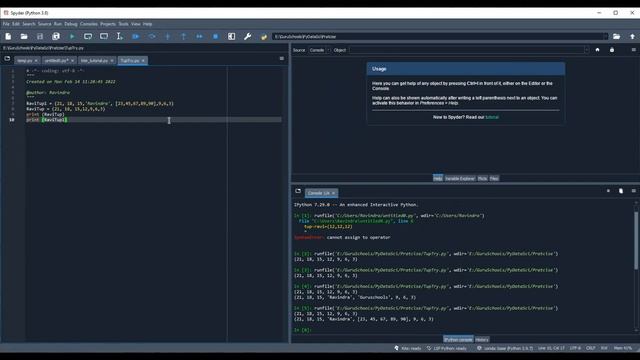This screenshot has height=360, width=640.
Task: Open the Tools menu
Action: pyautogui.click(x=123, y=24)
